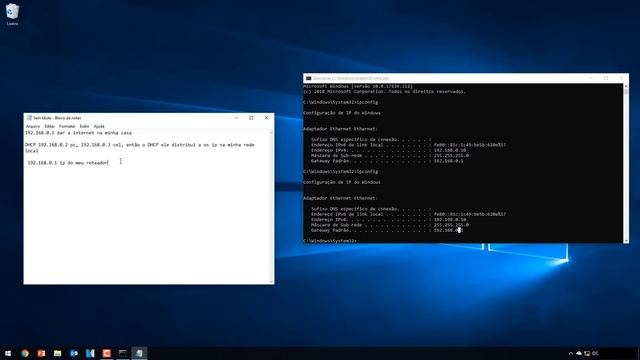
Task: Click the Notepad title bar icon
Action: tap(29, 118)
